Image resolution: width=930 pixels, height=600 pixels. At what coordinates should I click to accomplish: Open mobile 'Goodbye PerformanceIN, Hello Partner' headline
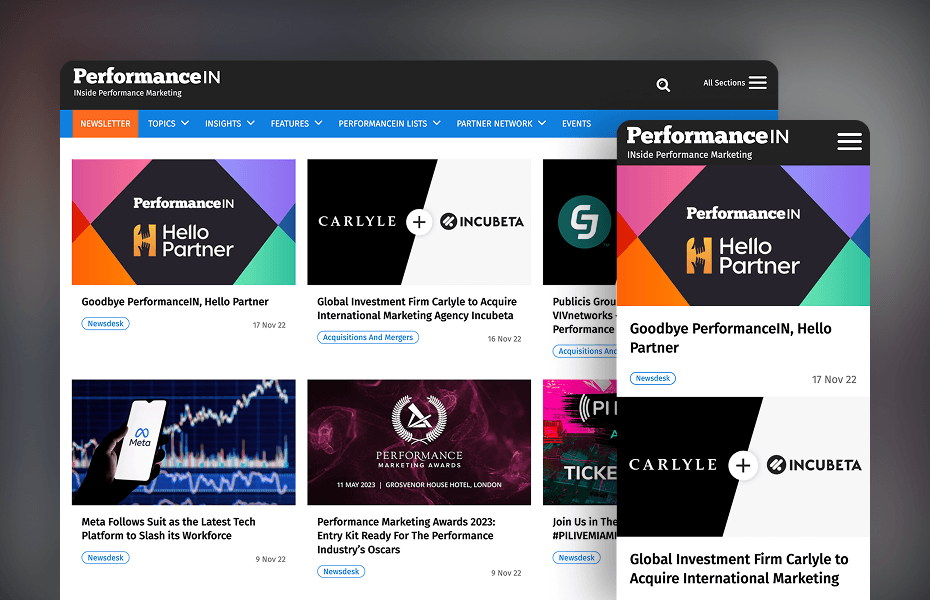pos(730,338)
